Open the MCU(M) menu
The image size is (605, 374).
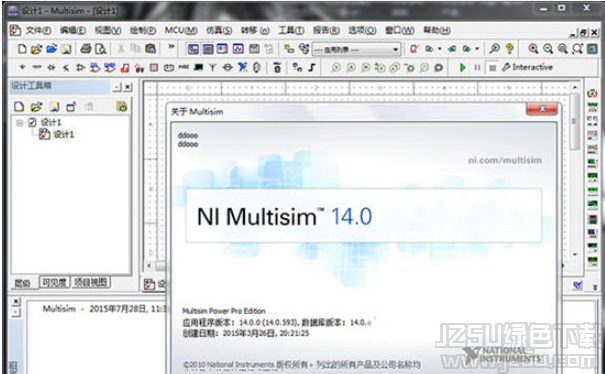pyautogui.click(x=181, y=30)
